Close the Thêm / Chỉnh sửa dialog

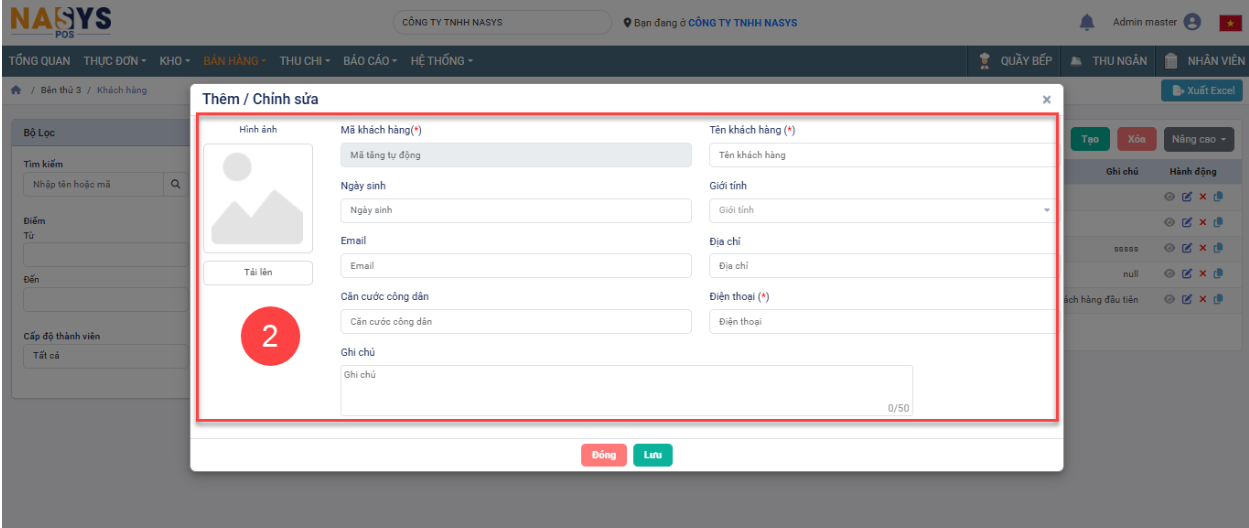point(1046,100)
